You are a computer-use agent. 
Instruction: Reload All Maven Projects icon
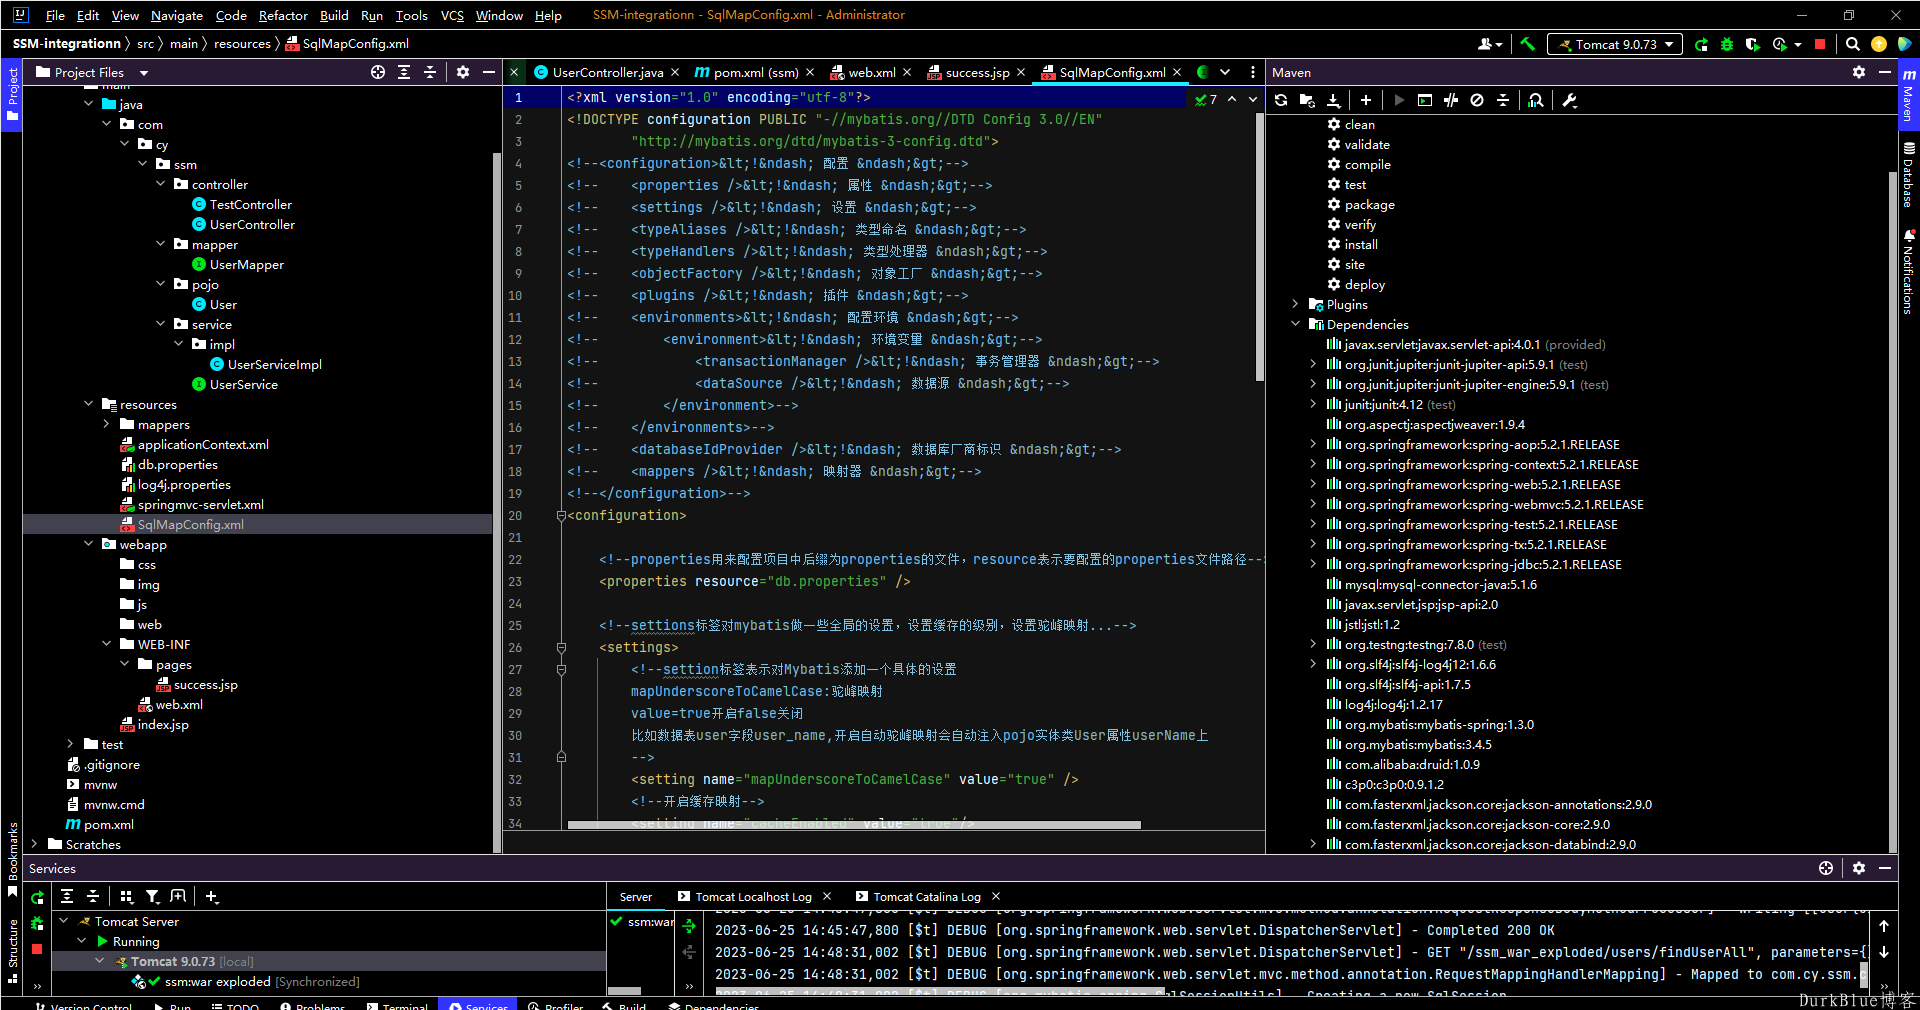(1281, 100)
